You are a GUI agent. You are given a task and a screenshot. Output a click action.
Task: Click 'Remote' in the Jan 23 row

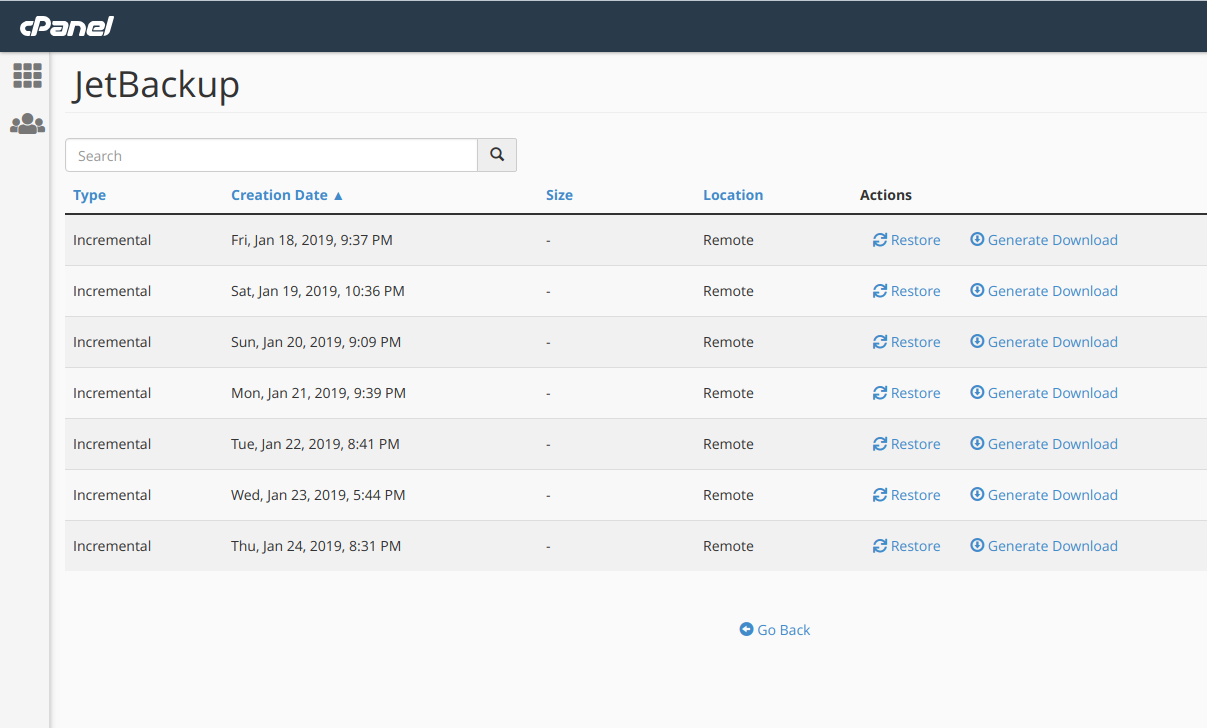coord(728,495)
